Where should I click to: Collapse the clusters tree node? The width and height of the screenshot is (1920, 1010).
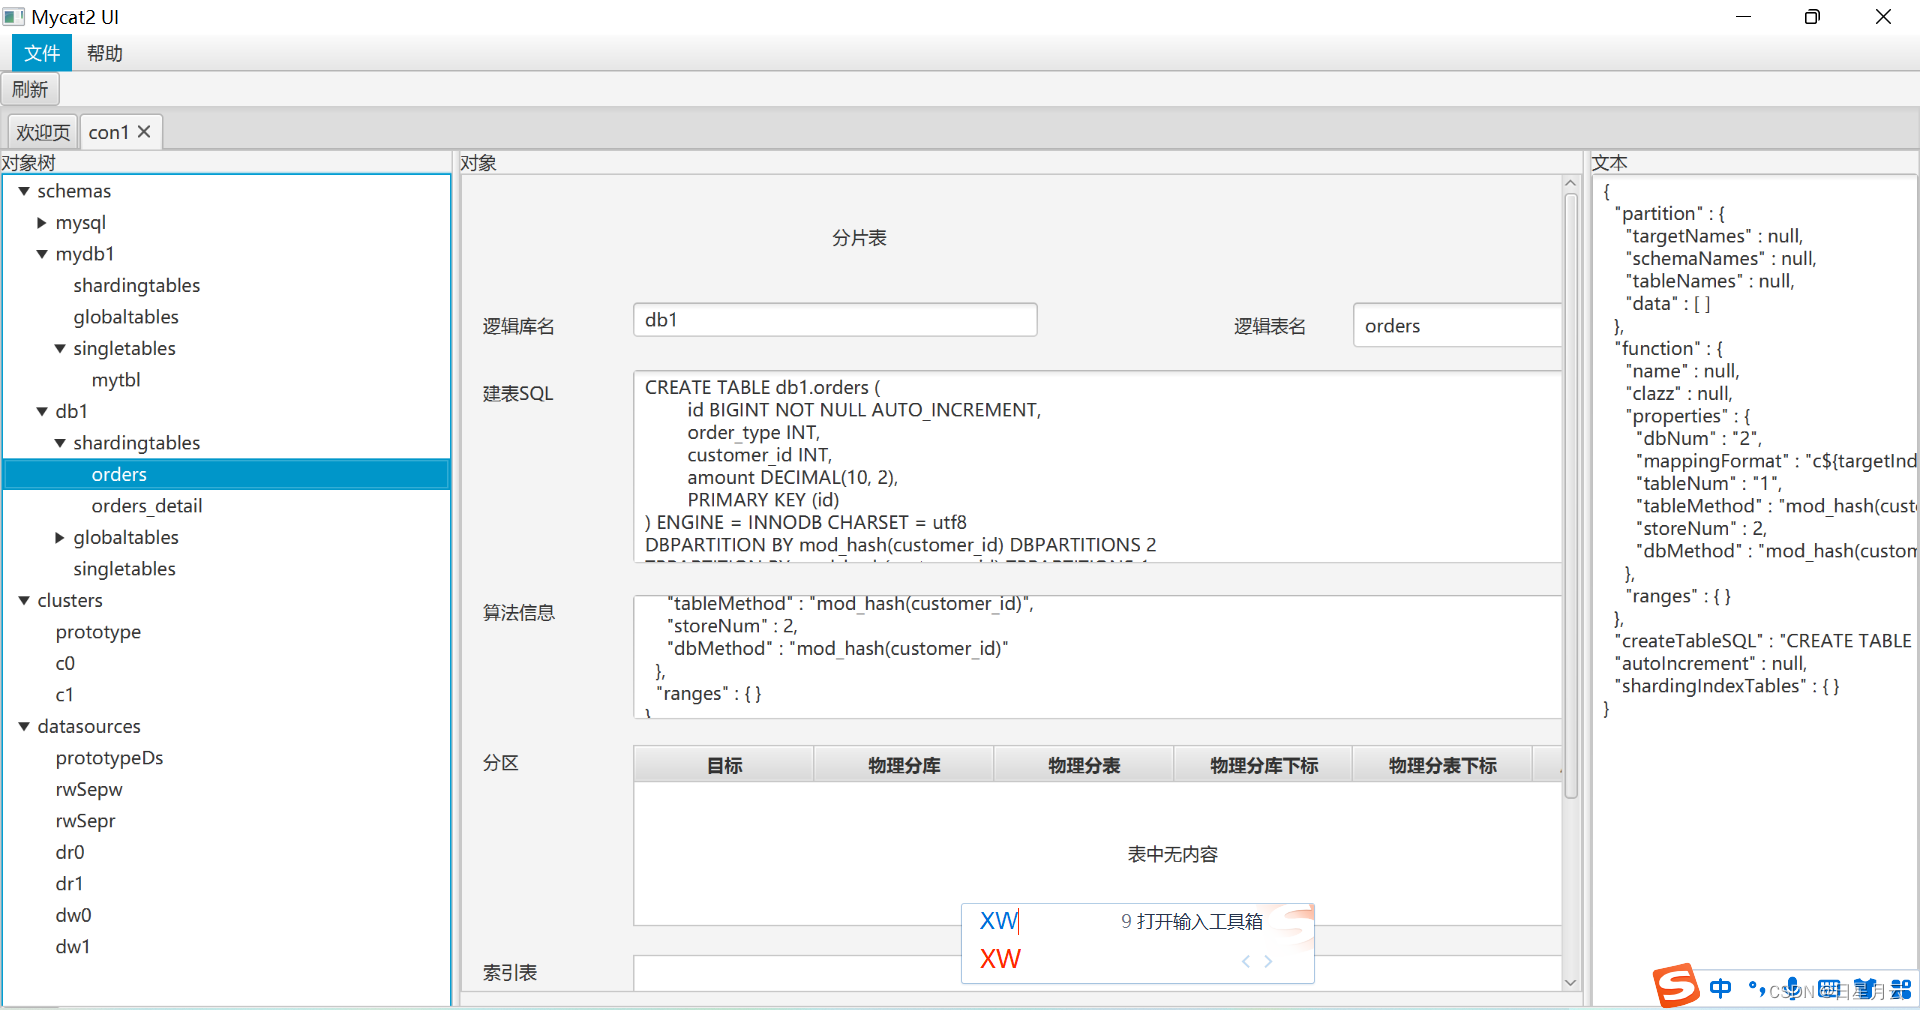(24, 601)
